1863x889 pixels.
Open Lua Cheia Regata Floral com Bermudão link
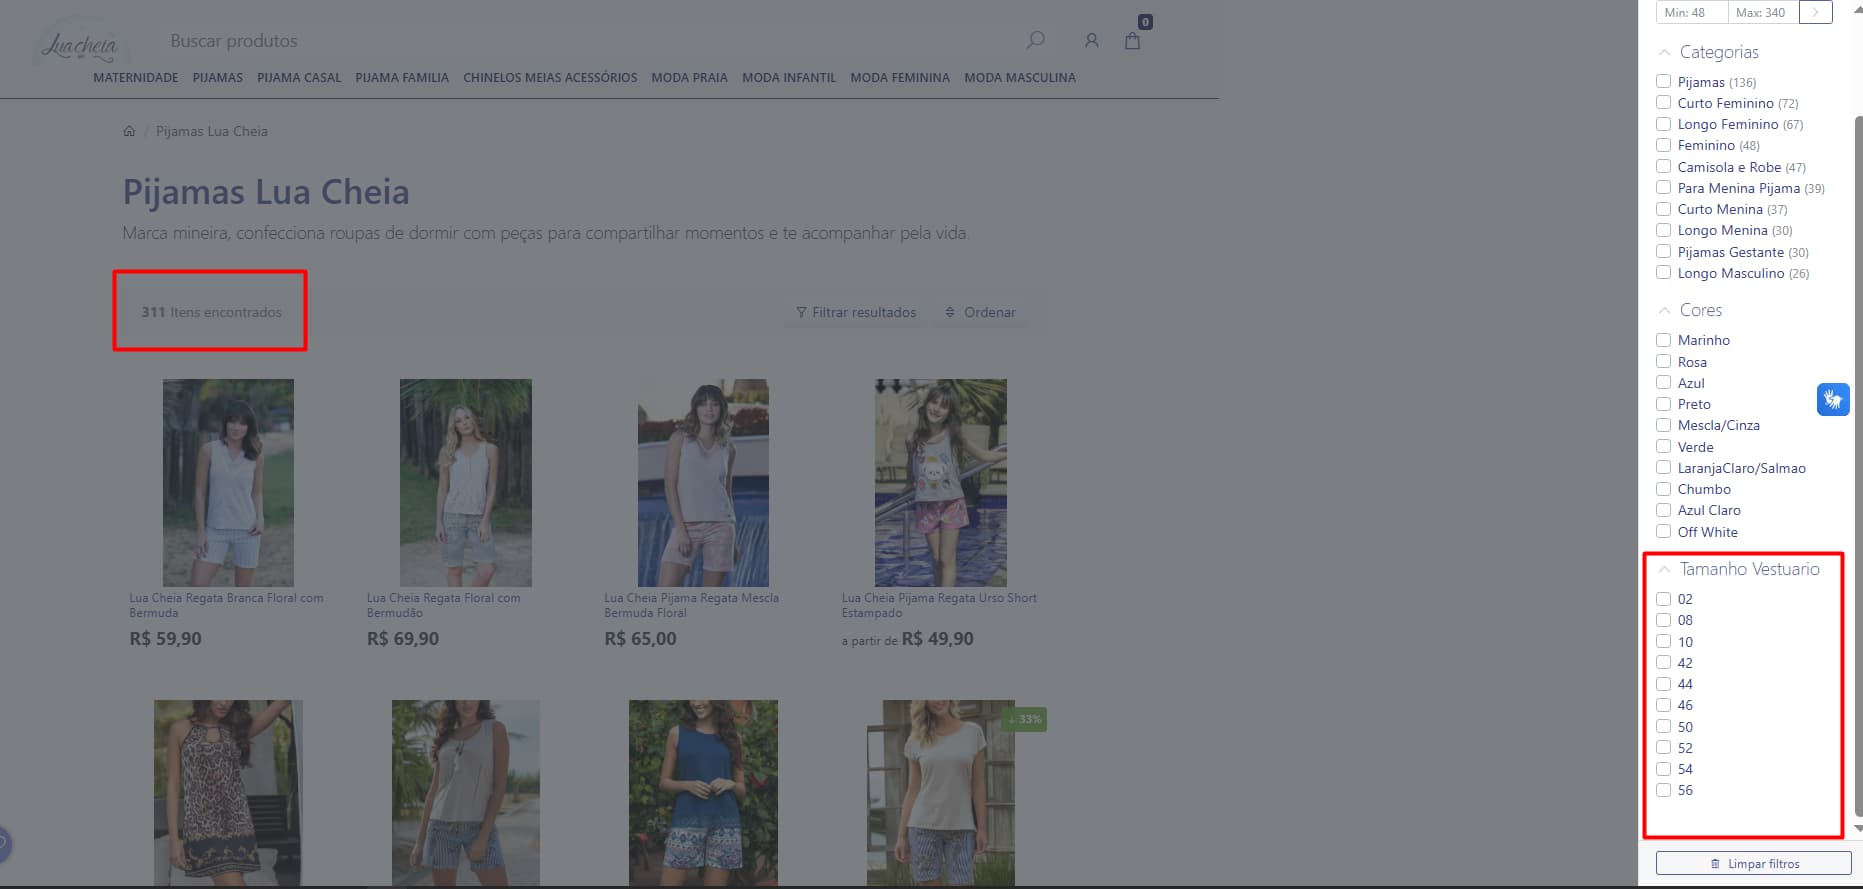pyautogui.click(x=444, y=605)
